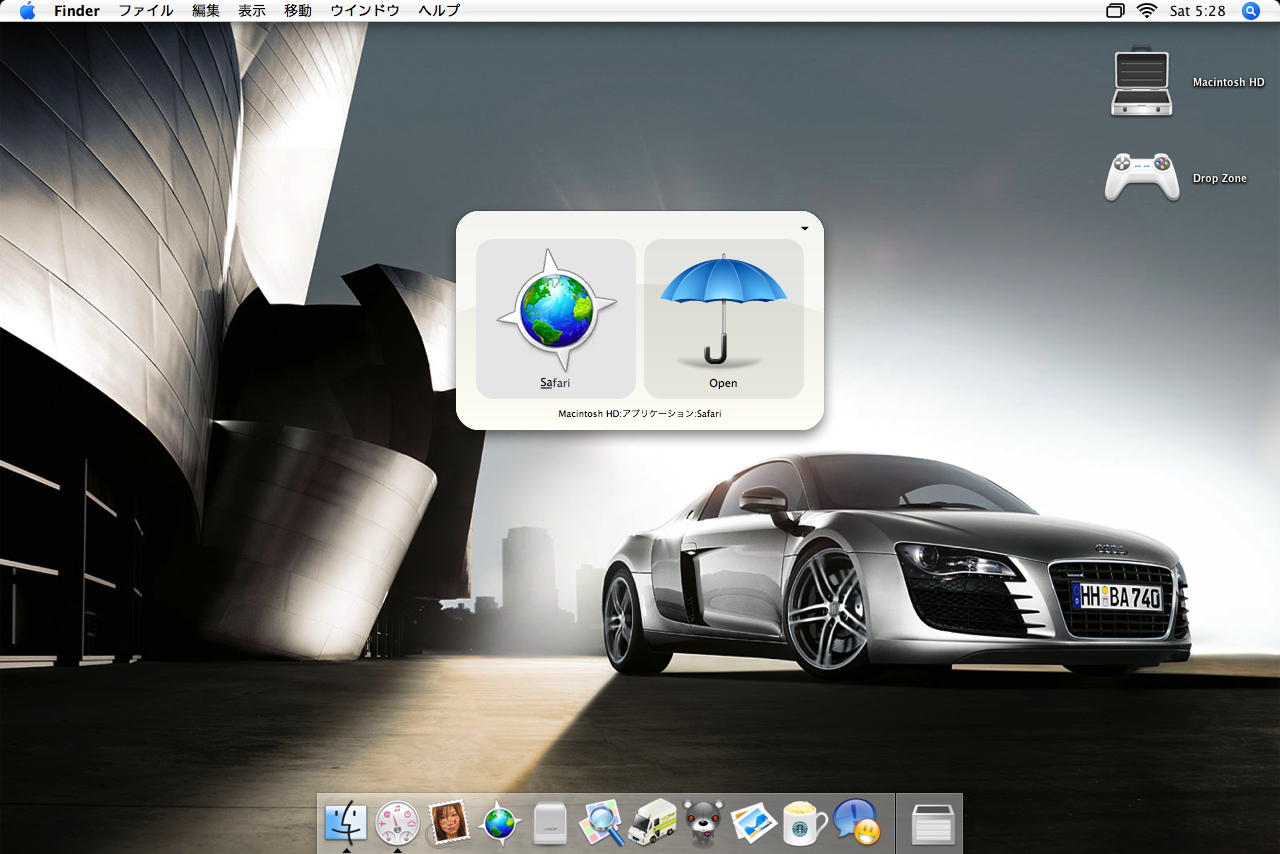
Task: Select the Drop Zone gamepad desktop icon
Action: click(x=1141, y=176)
